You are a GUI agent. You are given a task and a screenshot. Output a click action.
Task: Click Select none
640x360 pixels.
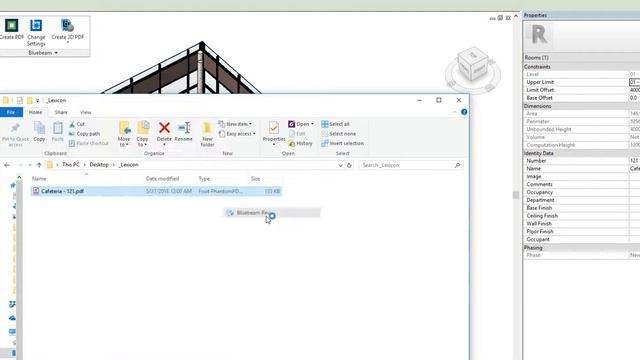pos(338,133)
